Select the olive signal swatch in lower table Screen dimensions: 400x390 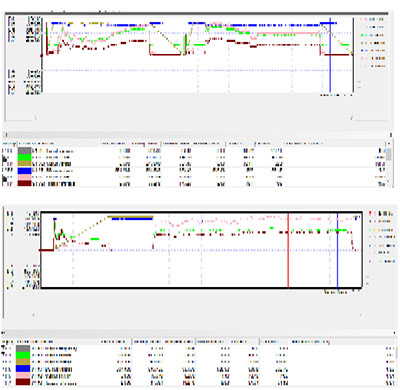pos(23,362)
